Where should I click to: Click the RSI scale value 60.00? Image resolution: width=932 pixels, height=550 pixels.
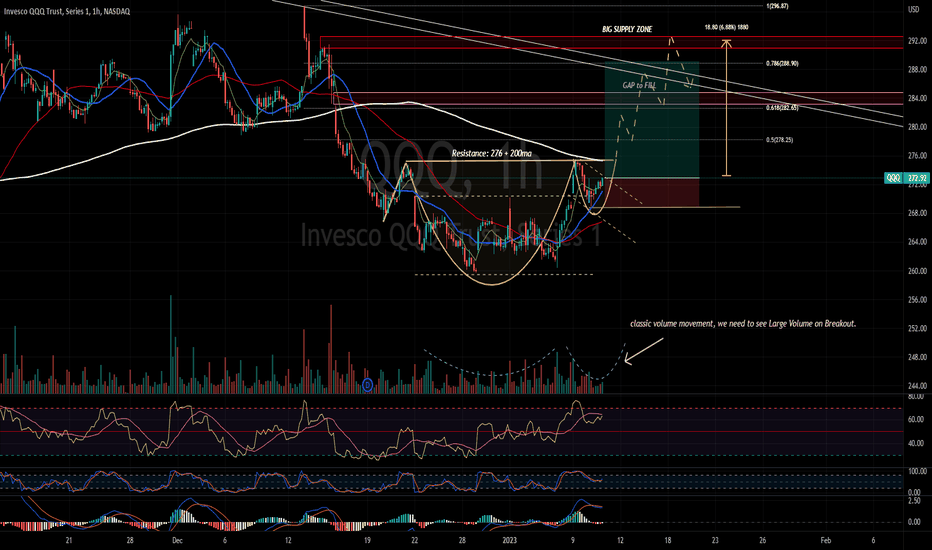pyautogui.click(x=916, y=420)
